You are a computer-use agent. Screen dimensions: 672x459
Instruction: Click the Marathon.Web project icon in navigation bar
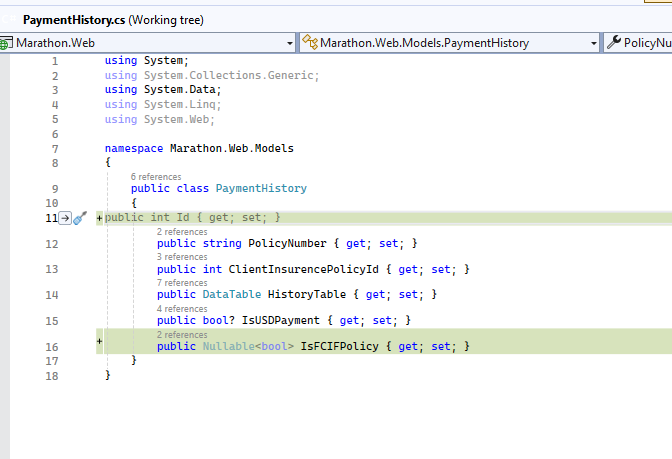(x=5, y=43)
